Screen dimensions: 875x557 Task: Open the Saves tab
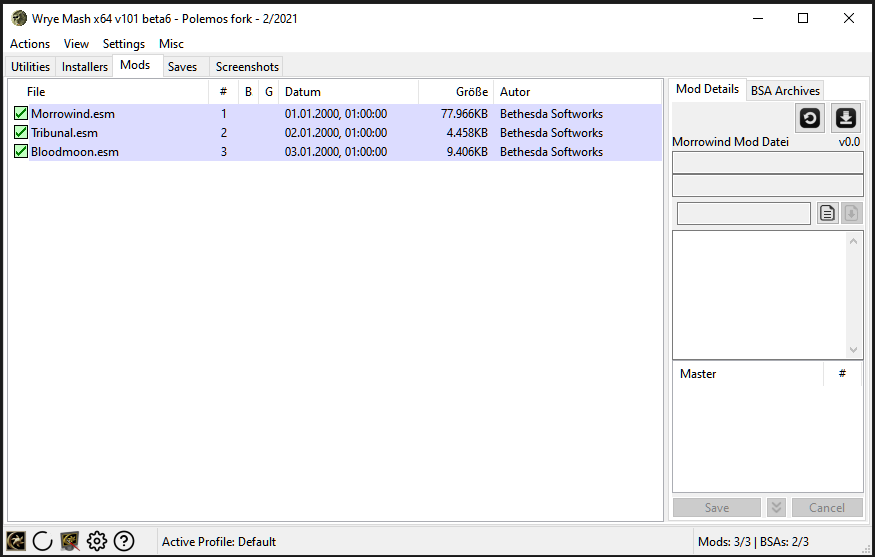tap(183, 67)
